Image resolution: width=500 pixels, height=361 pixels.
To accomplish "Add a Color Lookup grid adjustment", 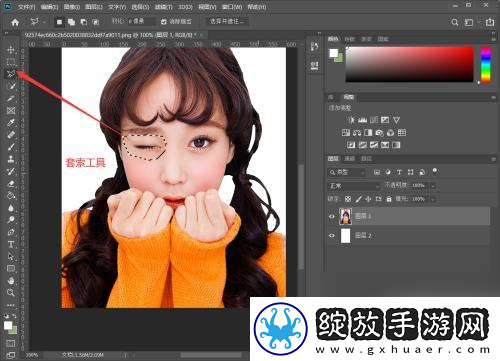I will [402, 133].
